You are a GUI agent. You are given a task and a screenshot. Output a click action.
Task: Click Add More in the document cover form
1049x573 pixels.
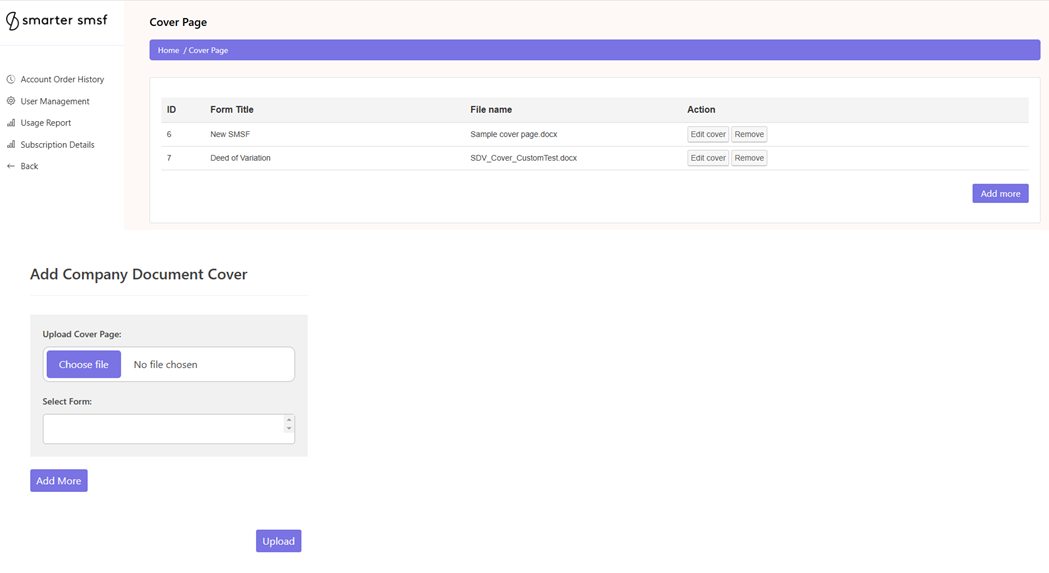[59, 481]
